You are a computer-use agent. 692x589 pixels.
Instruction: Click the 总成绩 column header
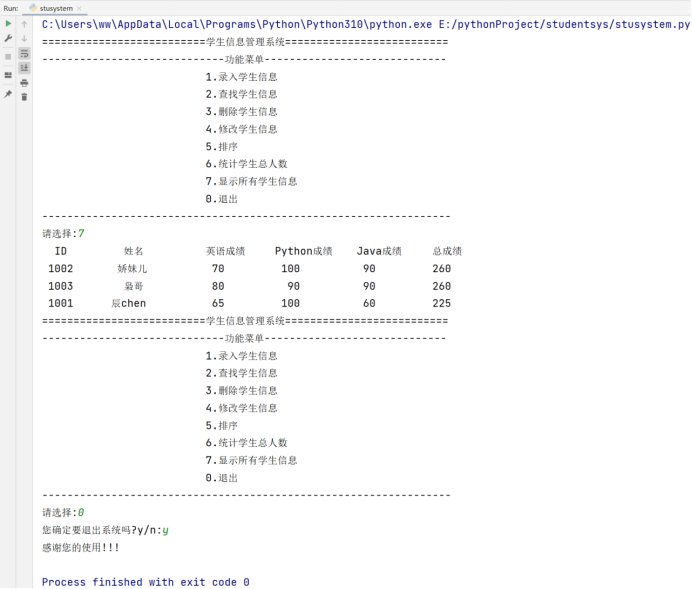(x=447, y=251)
